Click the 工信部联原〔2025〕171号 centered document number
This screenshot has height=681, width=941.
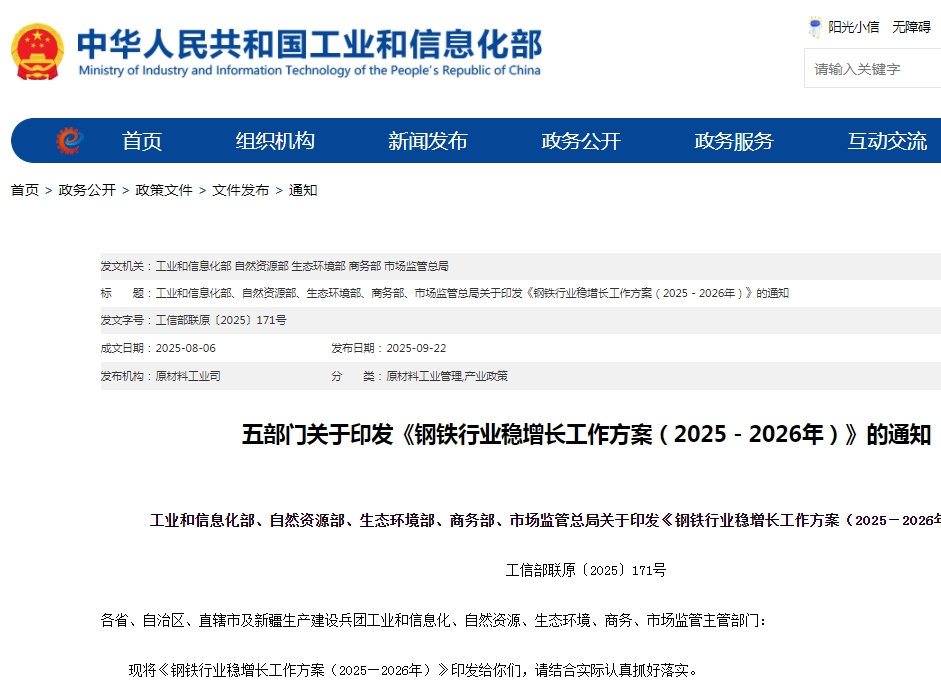[x=586, y=571]
